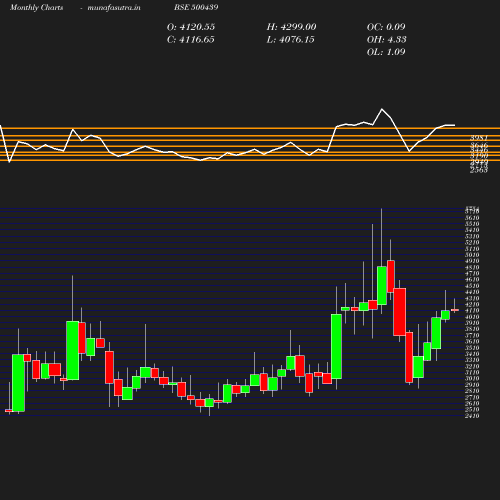Screen dimensions: 500x500
Task: Click the "OL: 1.09" reading
Action: [x=386, y=52]
